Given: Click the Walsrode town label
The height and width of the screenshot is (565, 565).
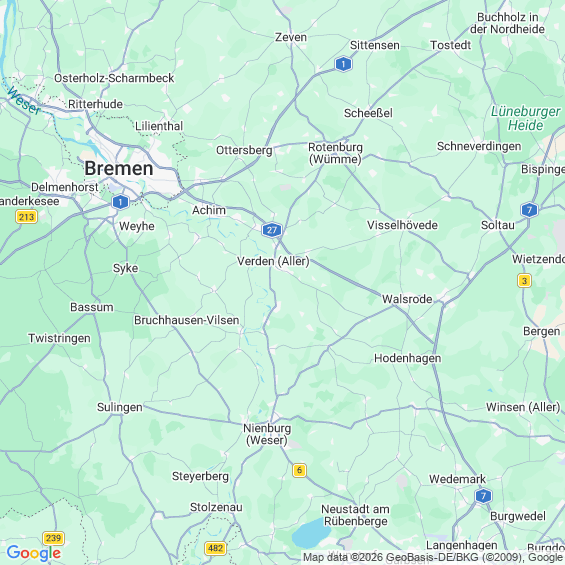Looking at the screenshot, I should 407,299.
